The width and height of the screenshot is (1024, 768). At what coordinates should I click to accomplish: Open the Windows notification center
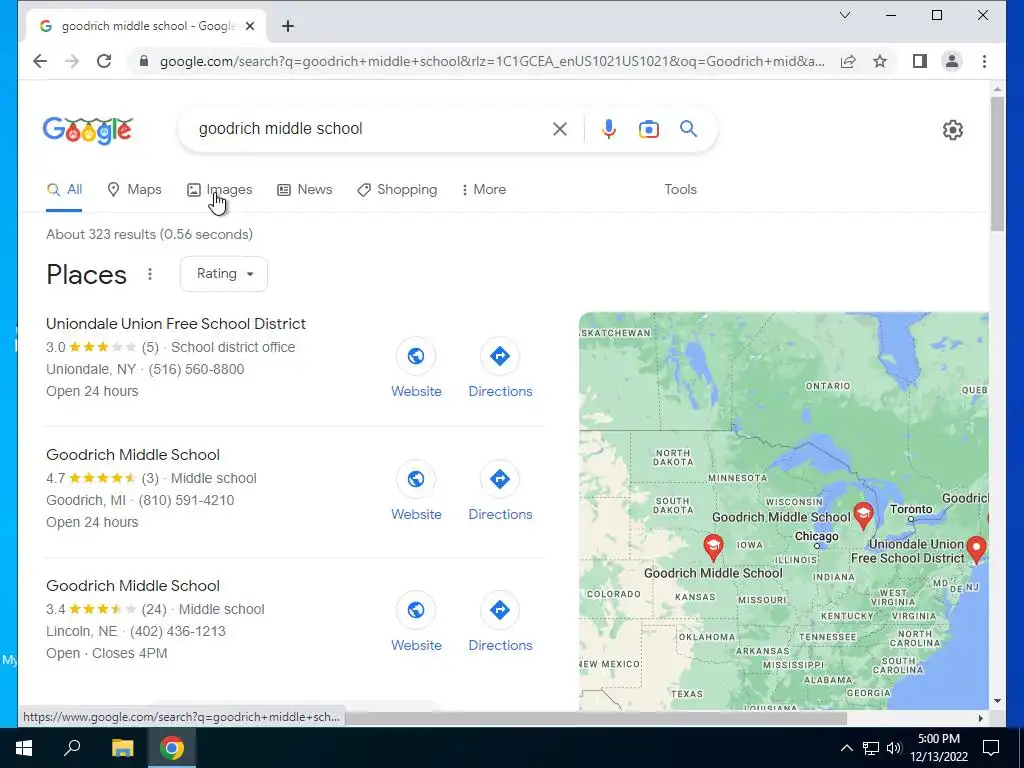[x=991, y=748]
